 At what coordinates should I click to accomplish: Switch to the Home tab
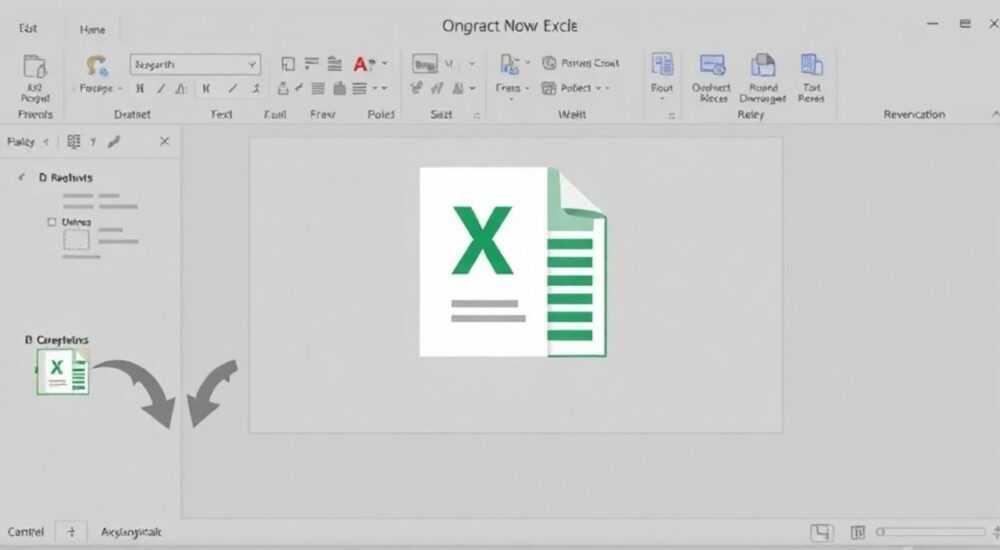coord(92,29)
